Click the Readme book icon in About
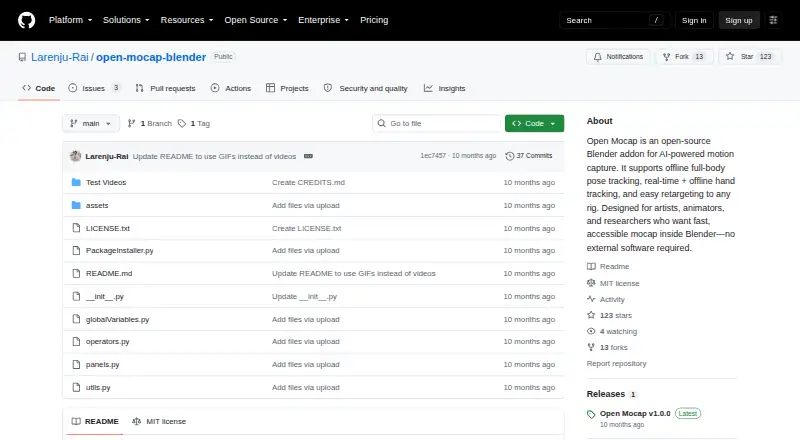The image size is (800, 440). coord(591,266)
